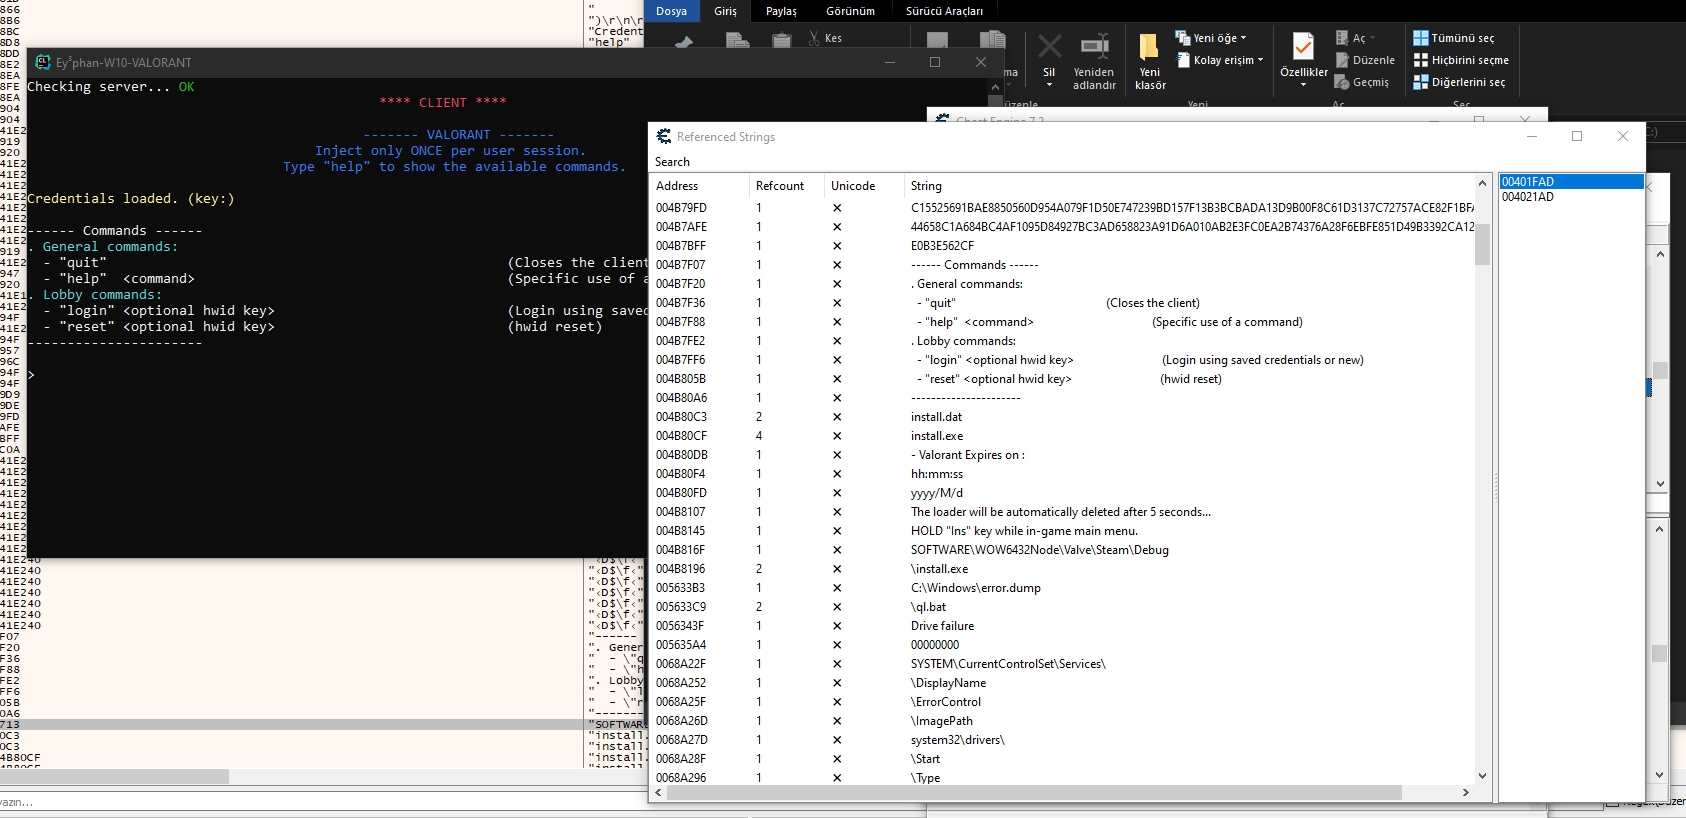
Task: Open the Paylaş ribbon tab
Action: 781,11
